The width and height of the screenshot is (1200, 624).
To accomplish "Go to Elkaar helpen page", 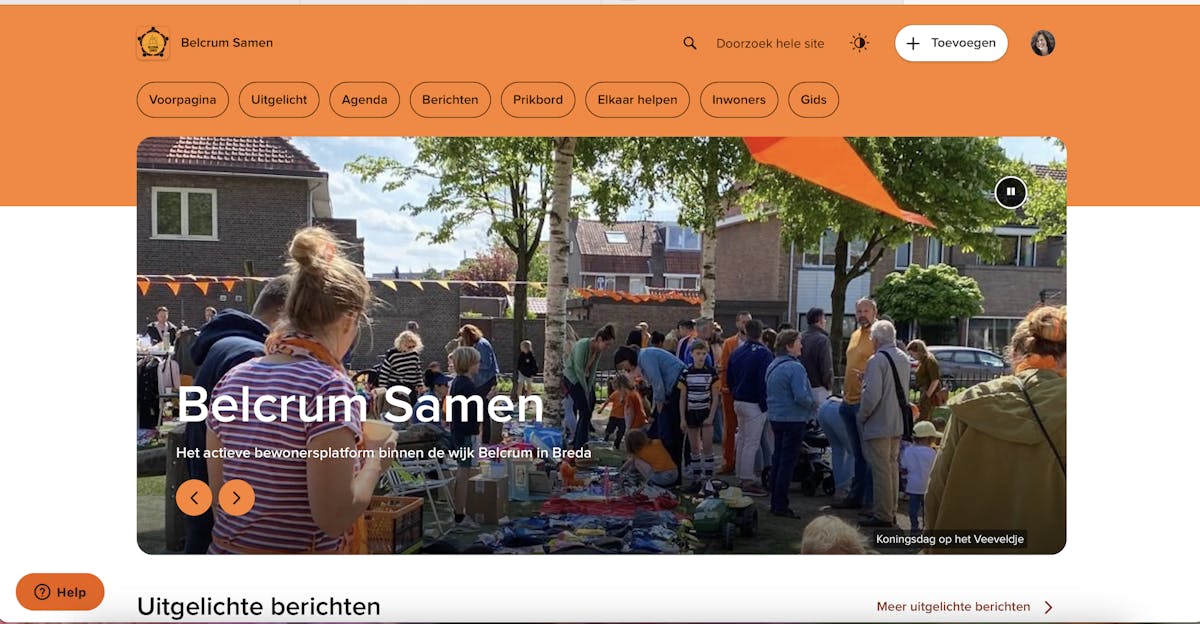I will coord(637,100).
